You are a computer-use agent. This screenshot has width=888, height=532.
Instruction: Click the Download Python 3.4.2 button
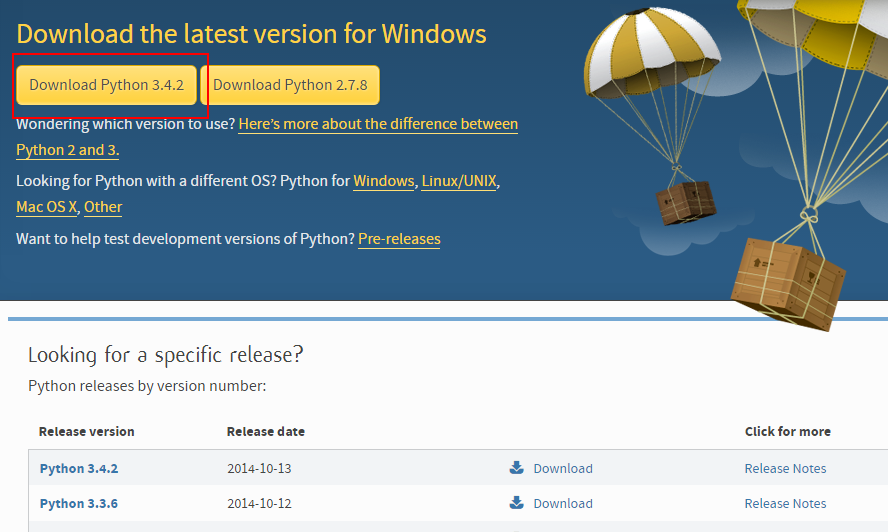coord(106,85)
